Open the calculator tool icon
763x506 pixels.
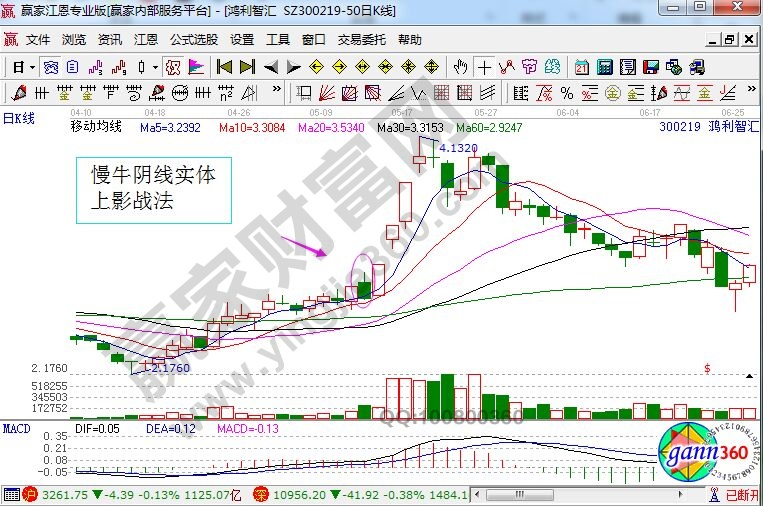coord(604,67)
